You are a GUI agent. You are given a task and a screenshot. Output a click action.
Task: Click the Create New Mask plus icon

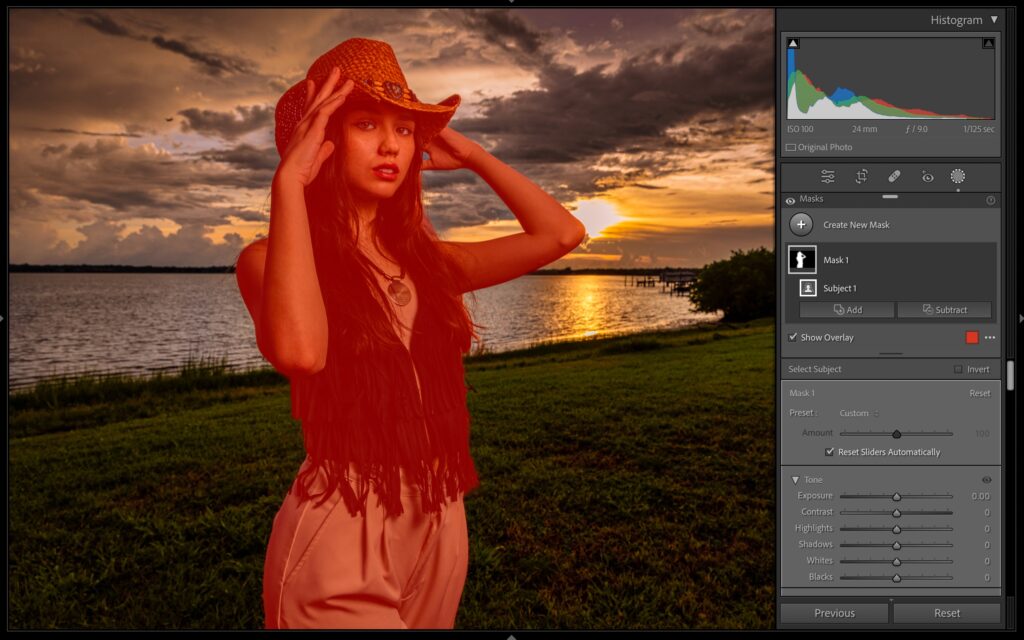pyautogui.click(x=801, y=225)
